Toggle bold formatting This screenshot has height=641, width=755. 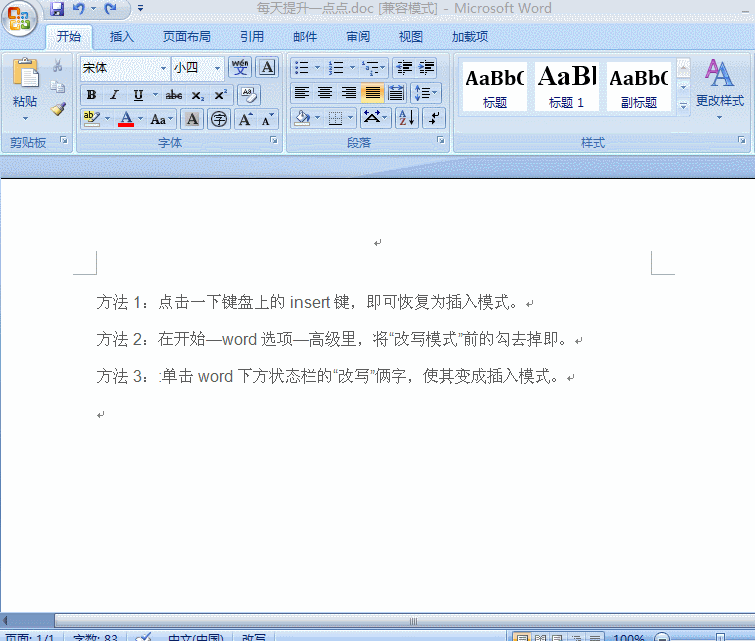click(x=91, y=95)
